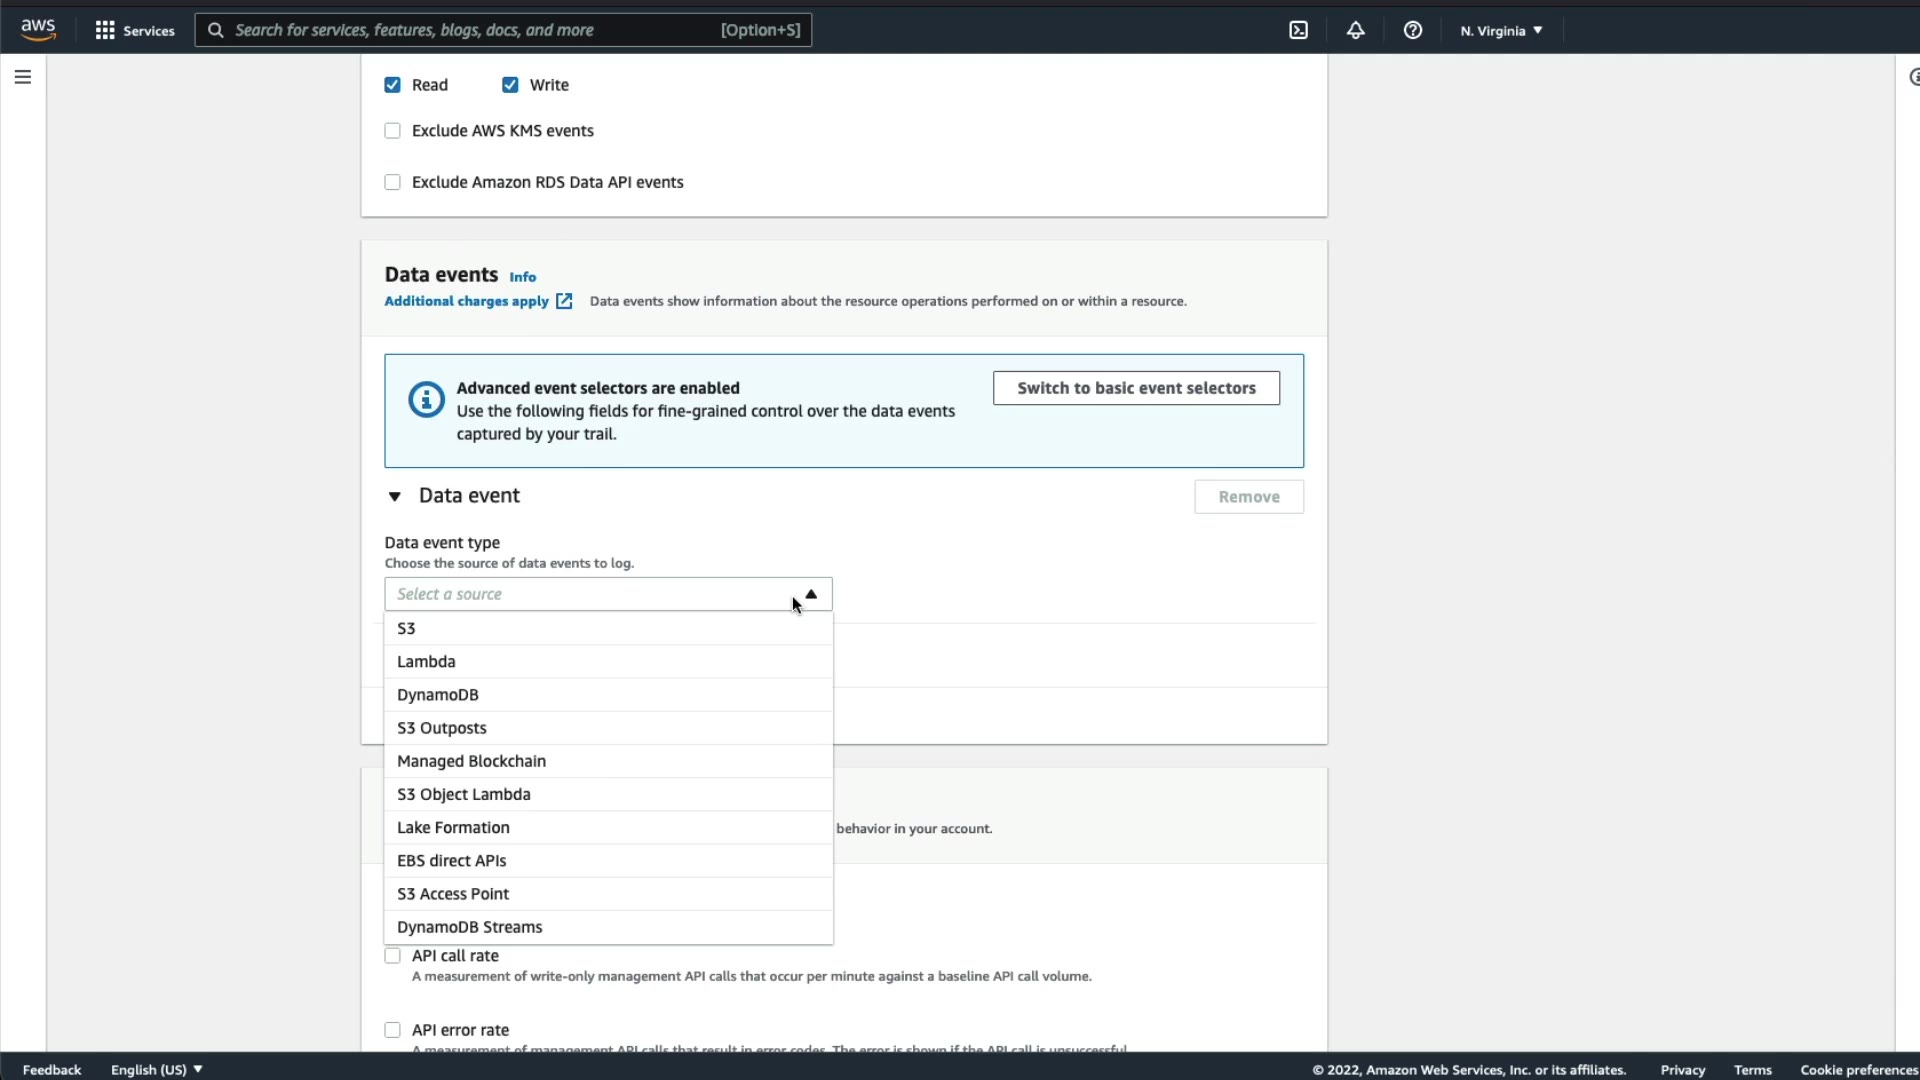Click Switch to basic event selectors
The image size is (1920, 1080).
(x=1136, y=388)
